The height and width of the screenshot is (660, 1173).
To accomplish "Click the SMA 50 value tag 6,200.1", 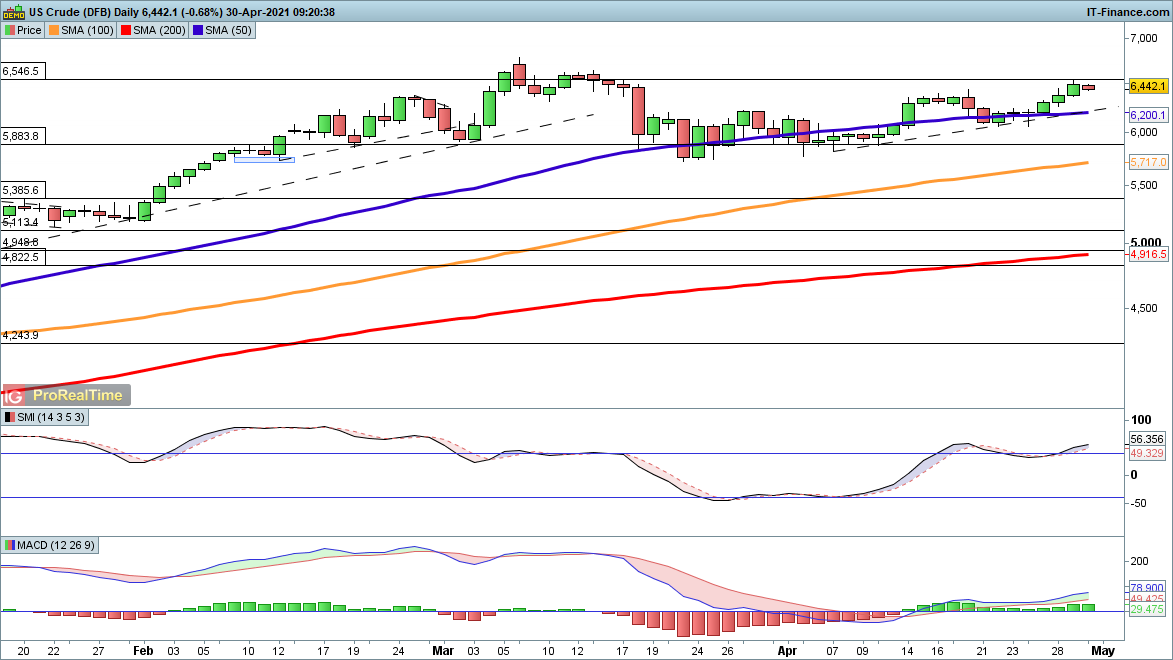I will point(1148,115).
